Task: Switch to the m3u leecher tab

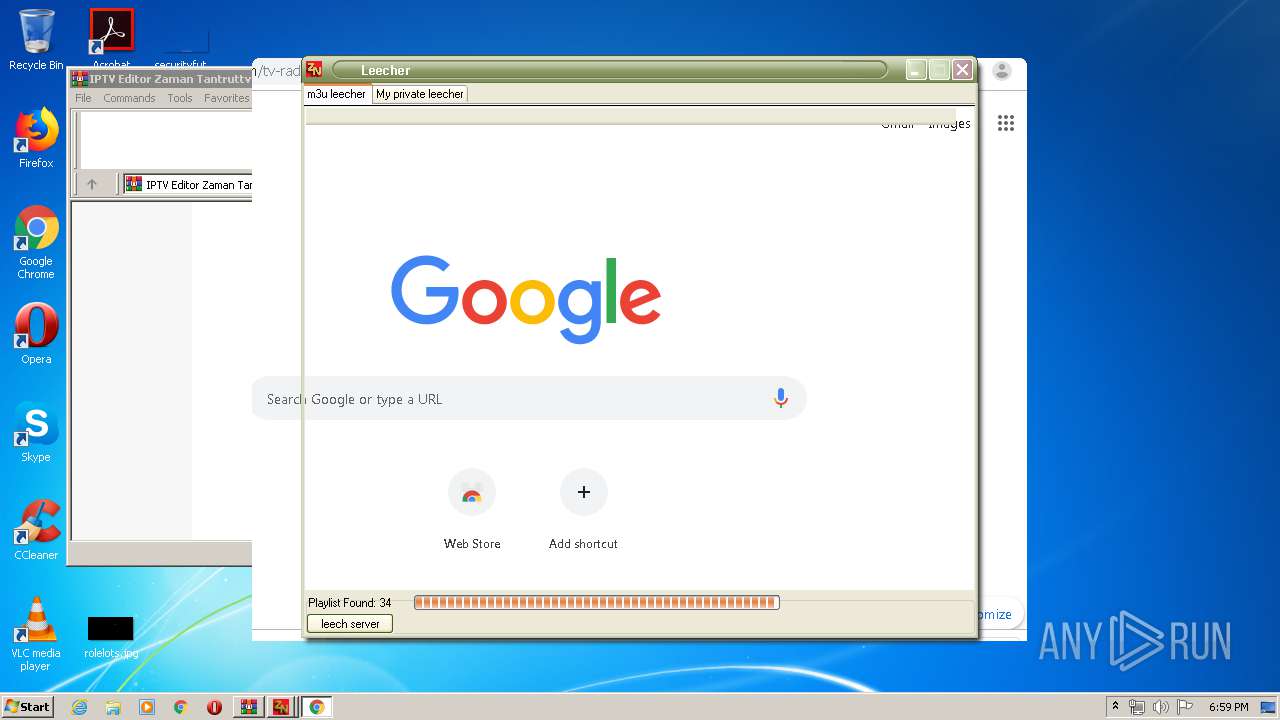Action: point(337,94)
